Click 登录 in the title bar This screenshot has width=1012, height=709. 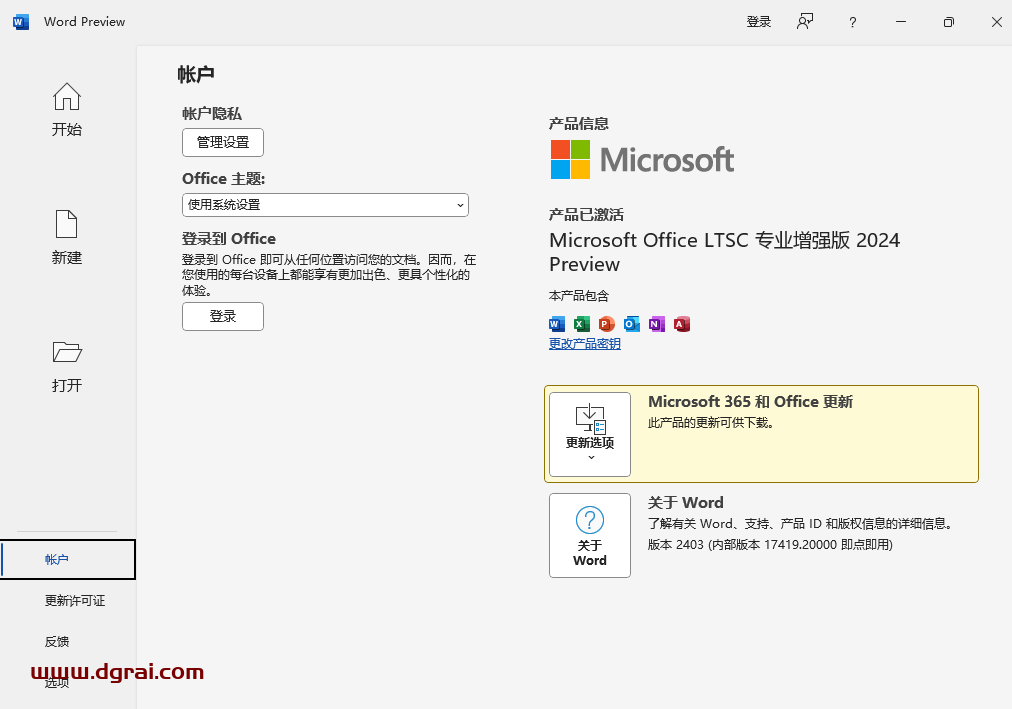tap(758, 22)
